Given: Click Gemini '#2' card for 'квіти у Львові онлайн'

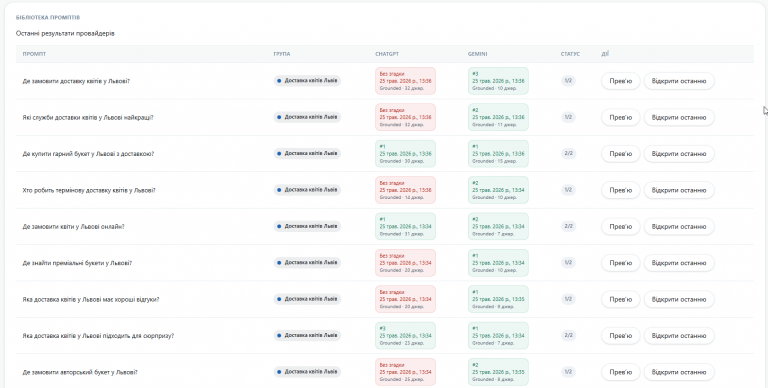Looking at the screenshot, I should 498,226.
